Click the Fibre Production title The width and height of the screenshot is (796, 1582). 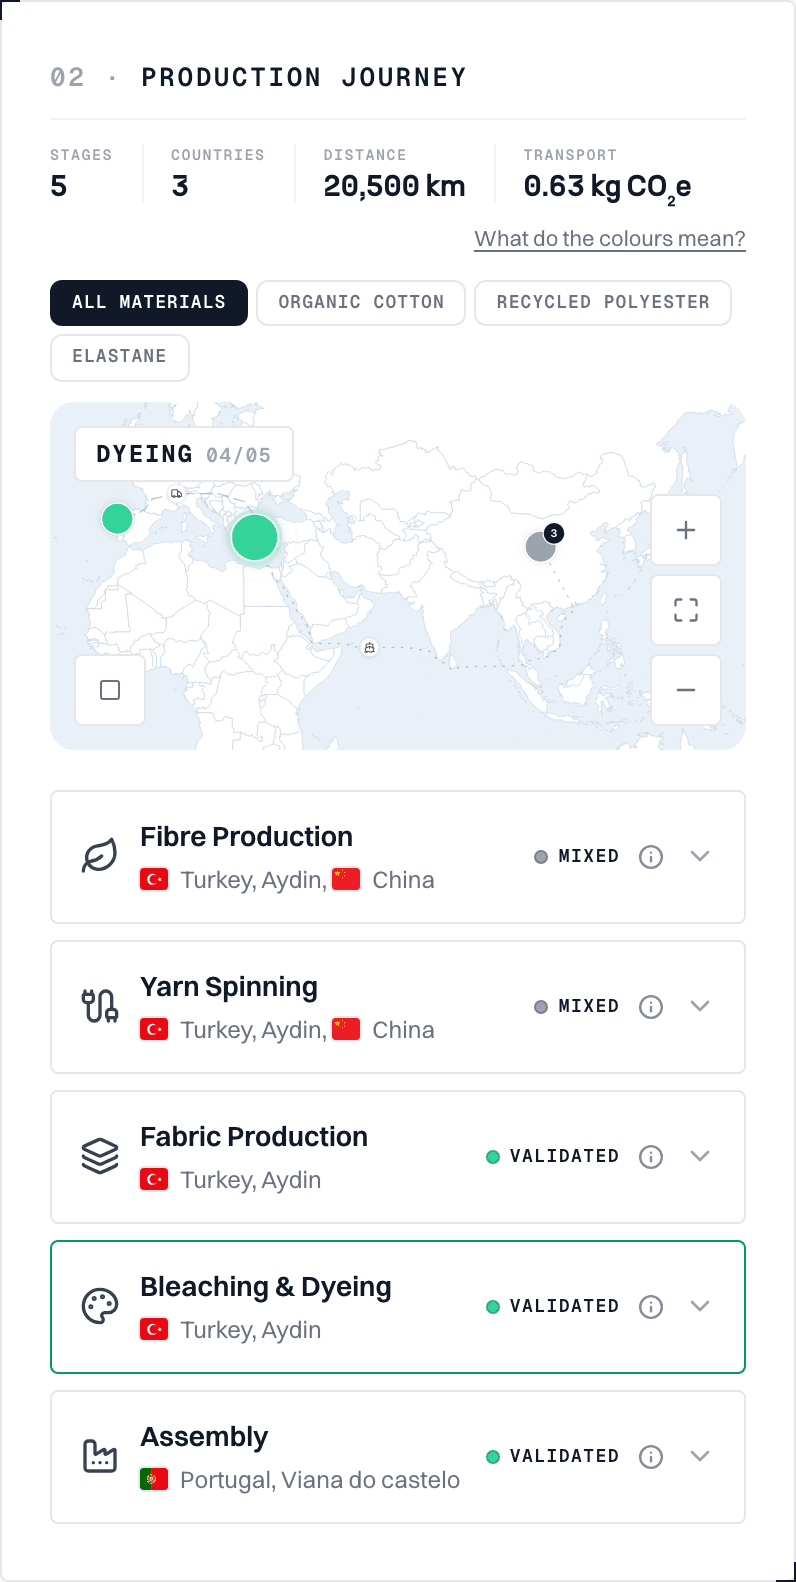click(x=246, y=837)
